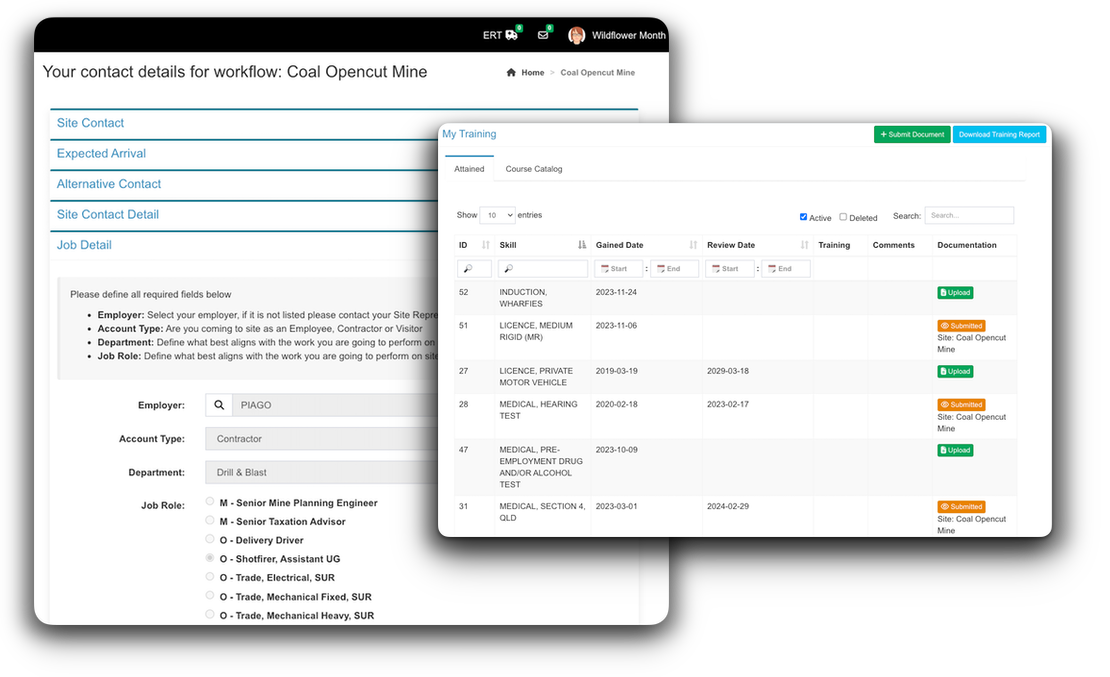Image resolution: width=1110 pixels, height=677 pixels.
Task: Open the mail envelope notifications icon
Action: pyautogui.click(x=543, y=35)
